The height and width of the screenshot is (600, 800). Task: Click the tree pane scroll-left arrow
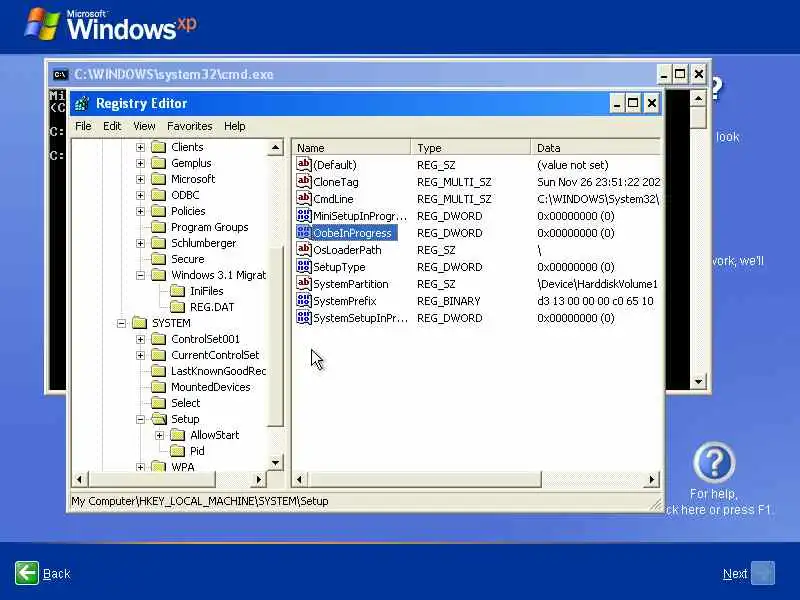point(79,479)
